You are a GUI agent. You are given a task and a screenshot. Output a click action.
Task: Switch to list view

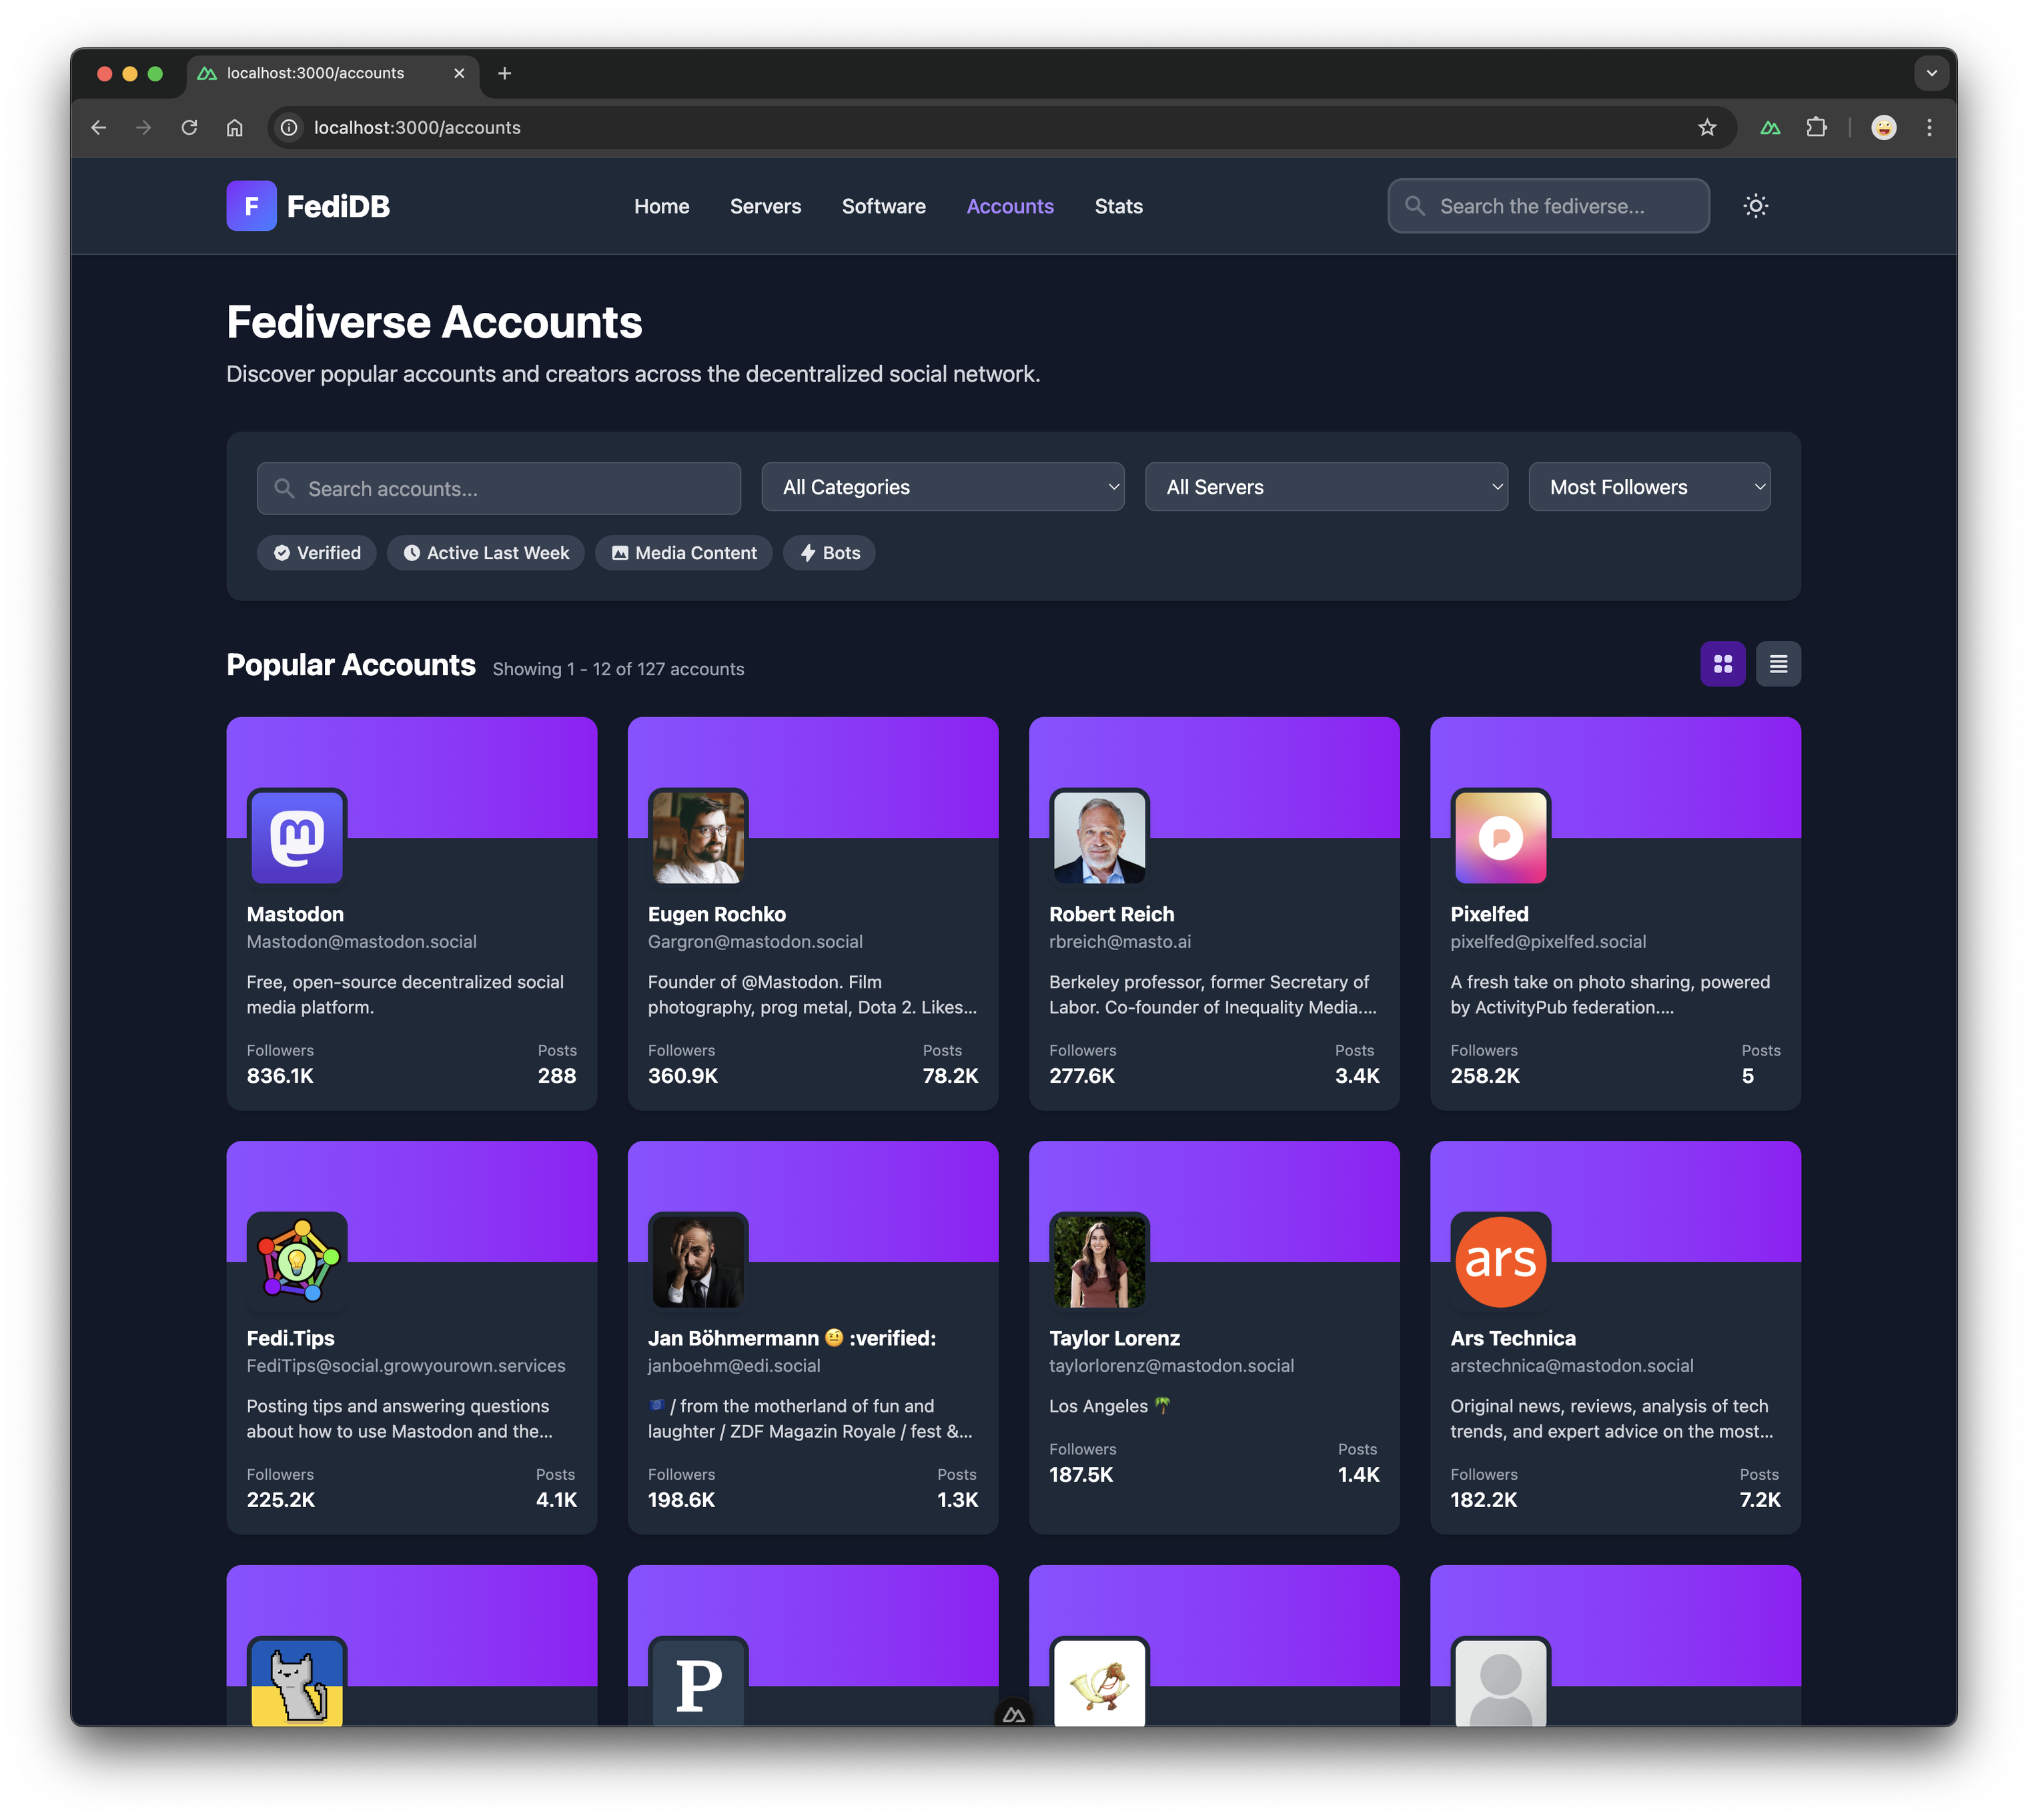(x=1778, y=664)
